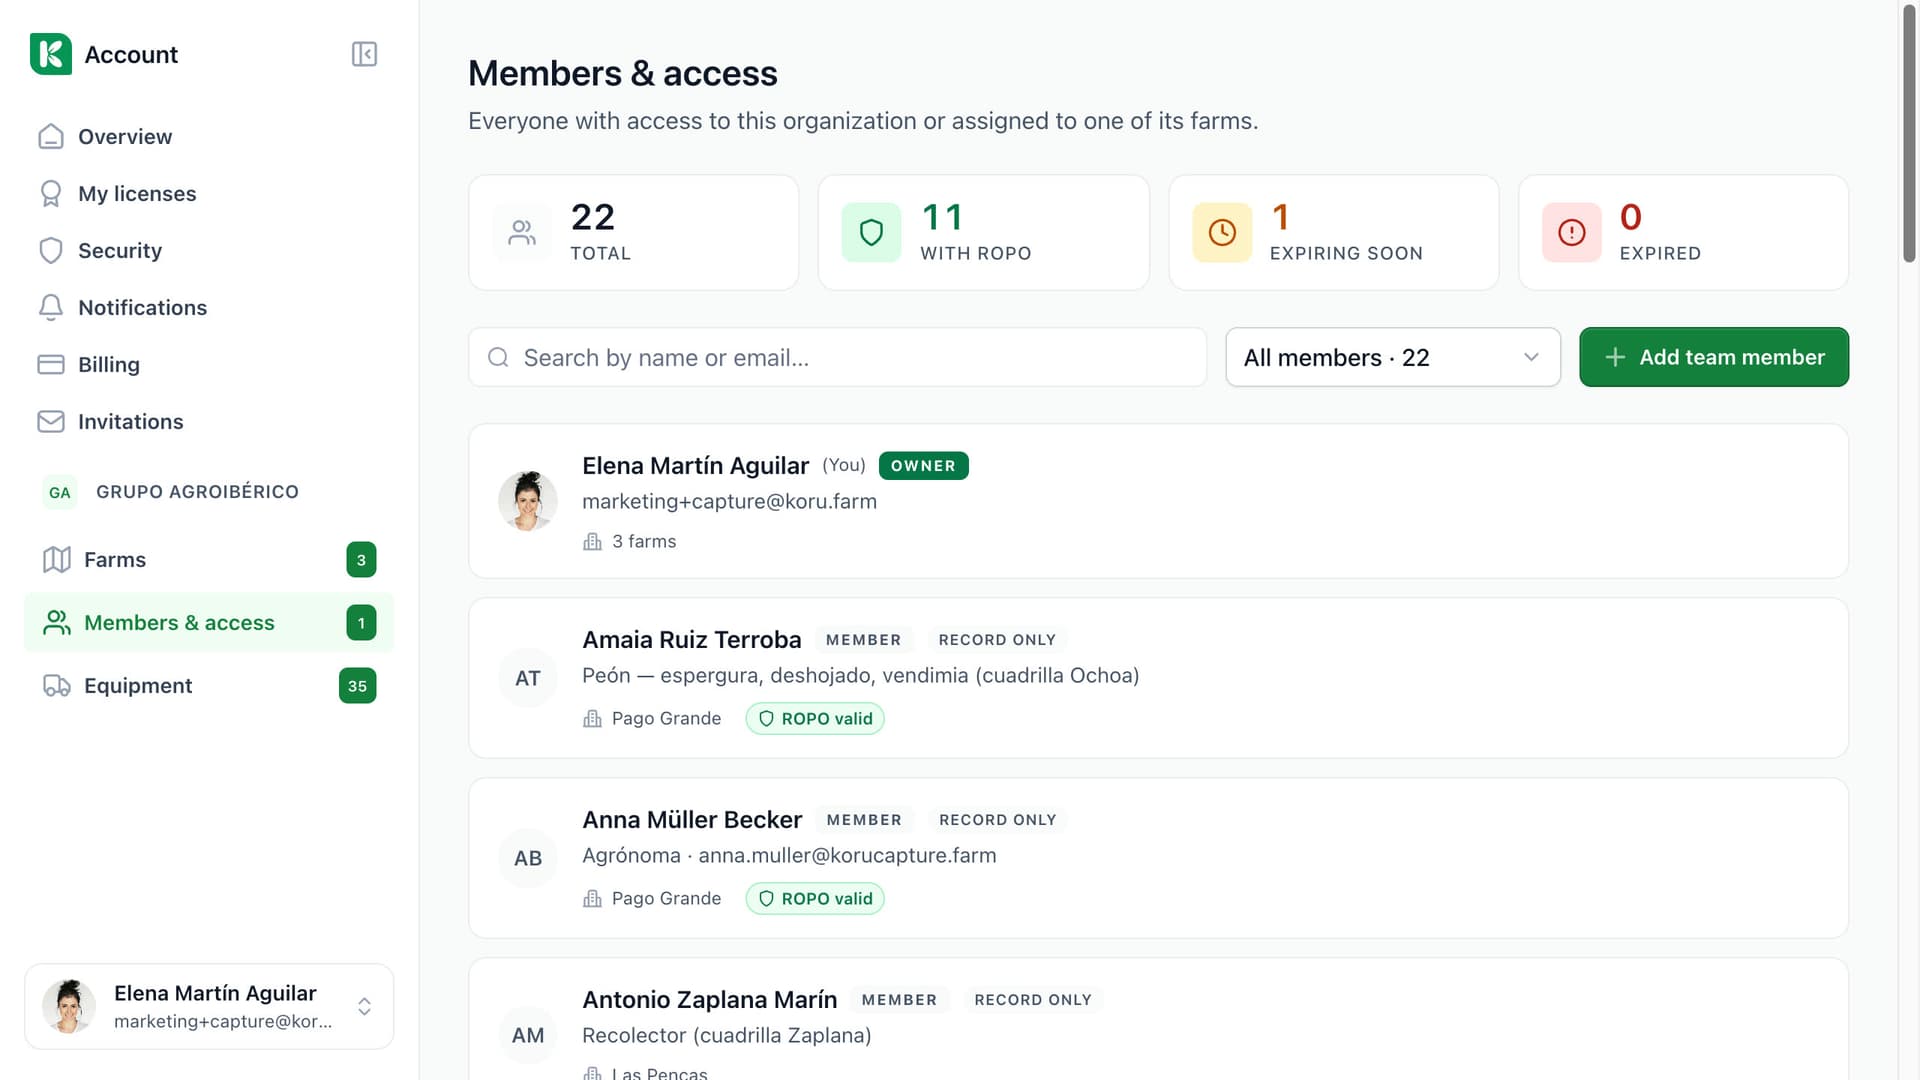Screen dimensions: 1920x1080
Task: Click the Expired alert icon
Action: (x=1572, y=233)
